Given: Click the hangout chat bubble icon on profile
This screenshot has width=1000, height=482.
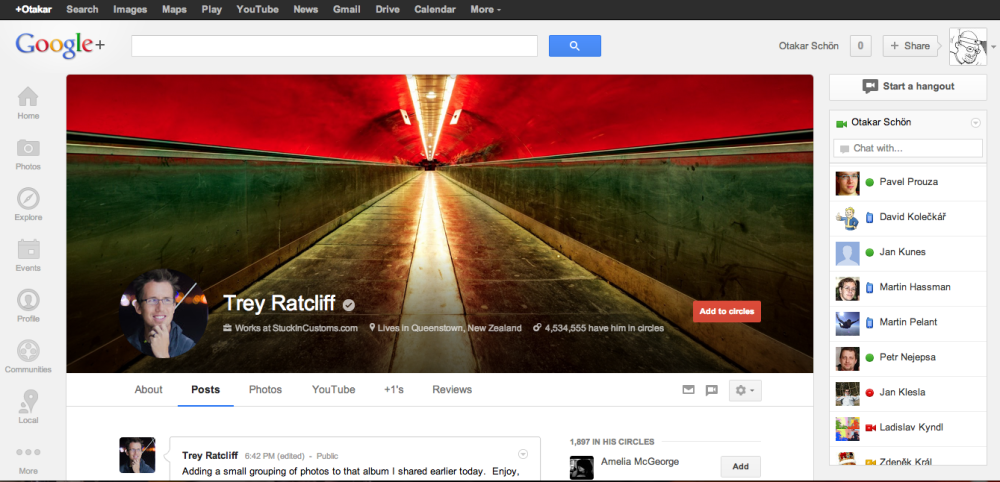Looking at the screenshot, I should click(712, 390).
